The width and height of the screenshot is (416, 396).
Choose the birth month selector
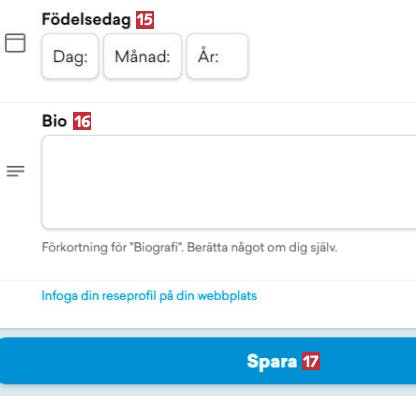(142, 56)
